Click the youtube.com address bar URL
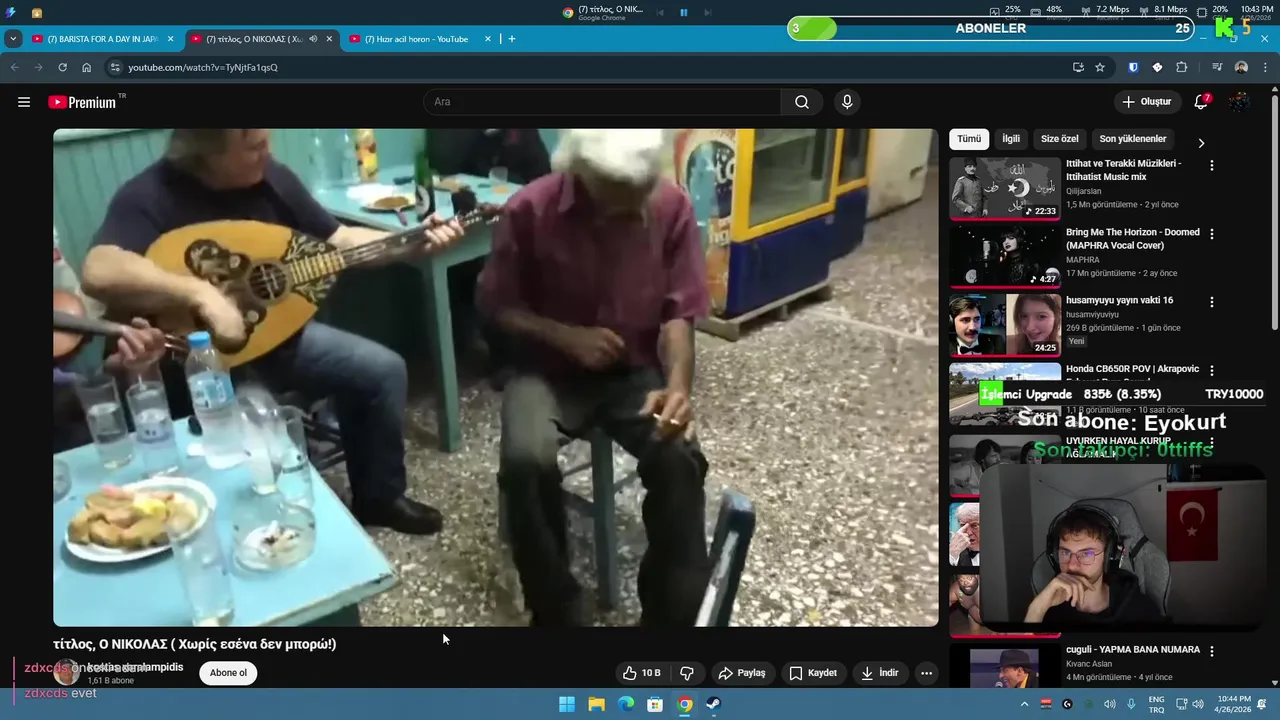 point(203,67)
